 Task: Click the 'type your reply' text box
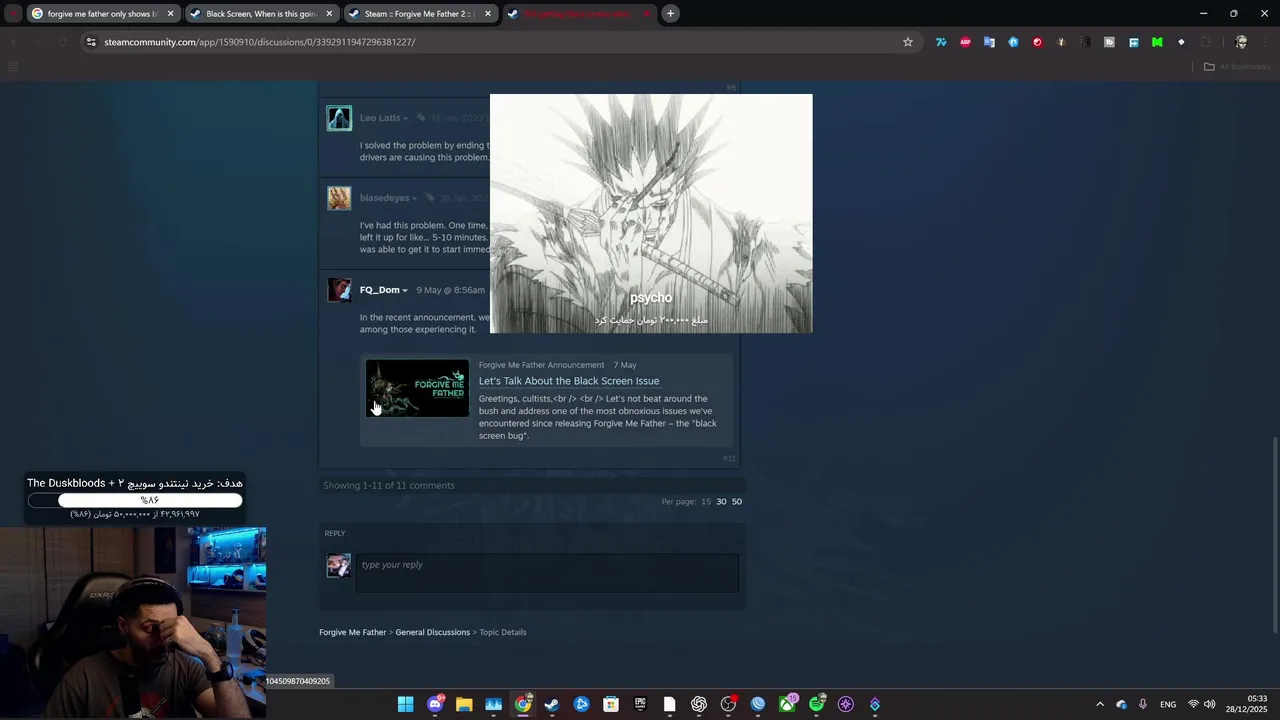point(547,573)
